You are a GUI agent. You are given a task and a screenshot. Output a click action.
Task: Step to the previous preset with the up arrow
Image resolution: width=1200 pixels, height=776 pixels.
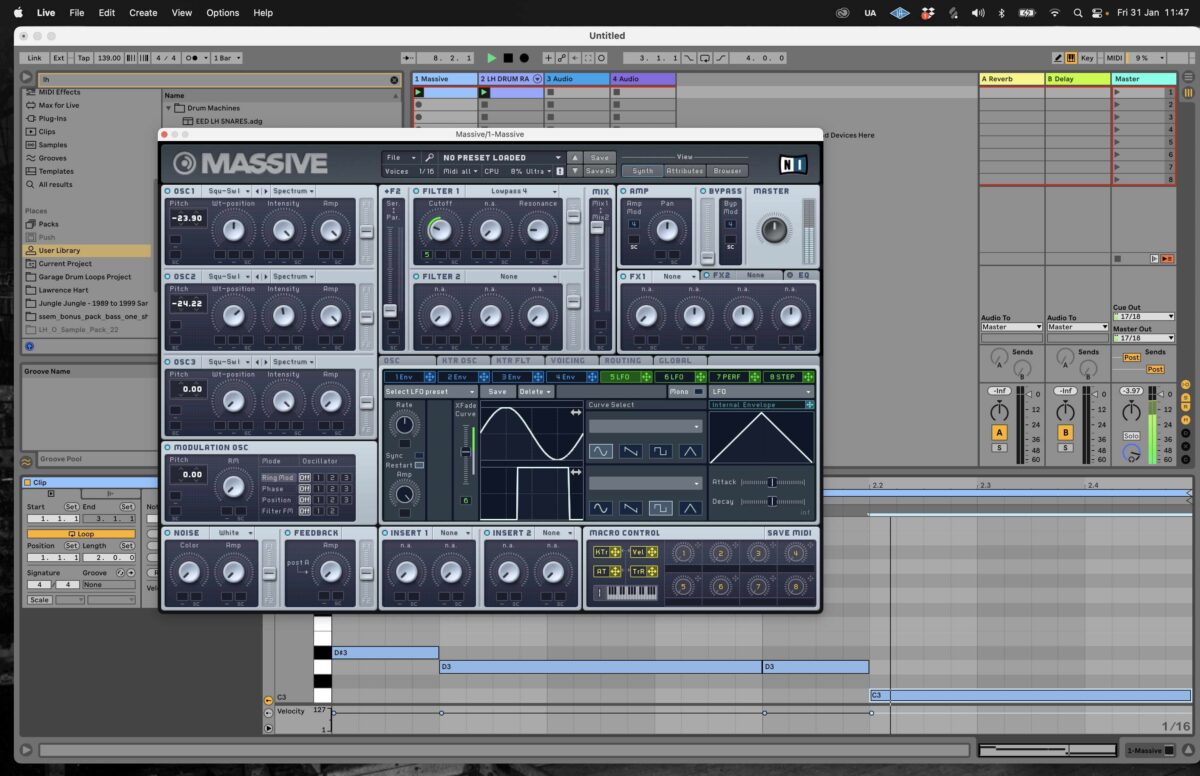[574, 157]
